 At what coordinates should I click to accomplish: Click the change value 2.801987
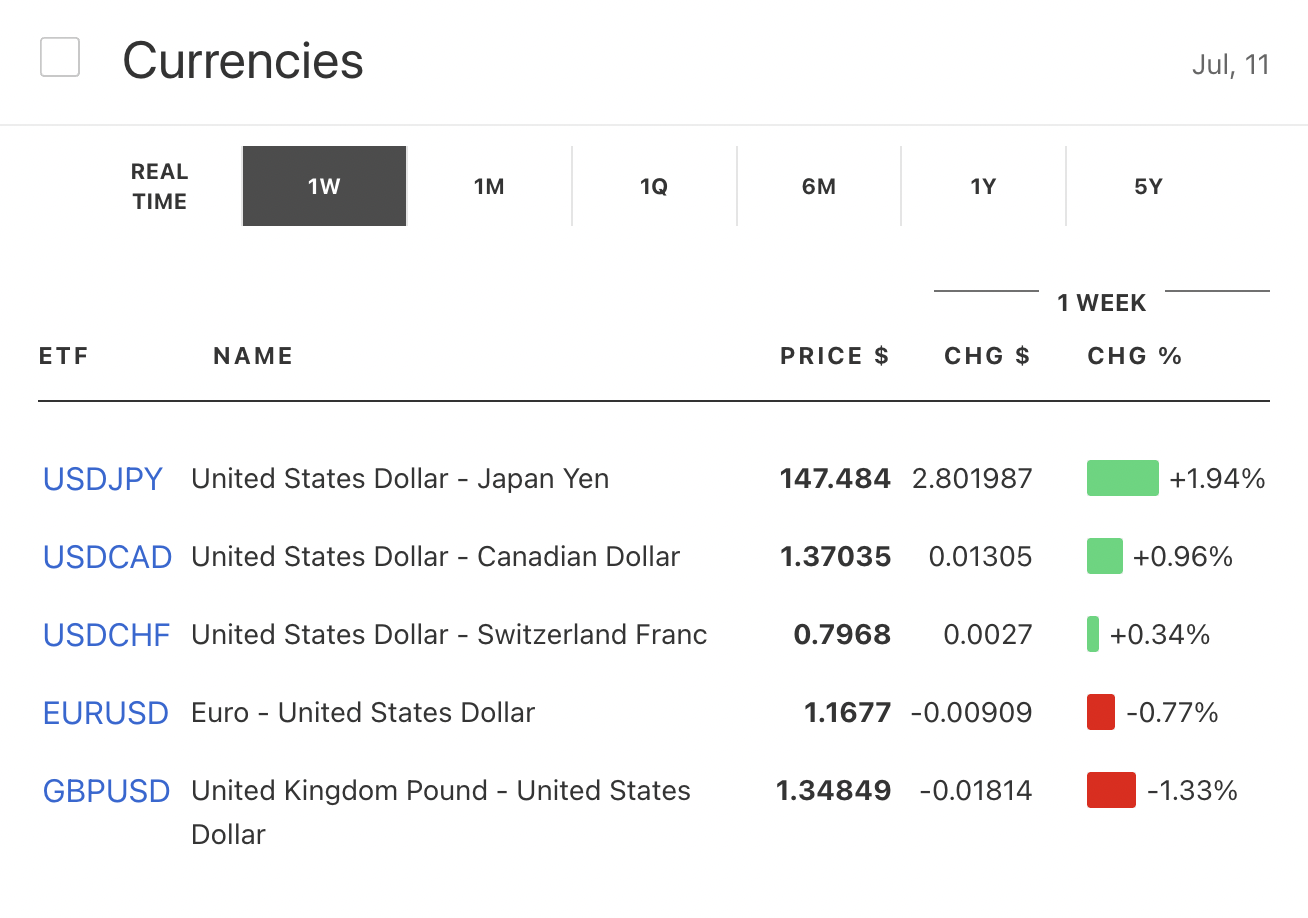coord(972,479)
